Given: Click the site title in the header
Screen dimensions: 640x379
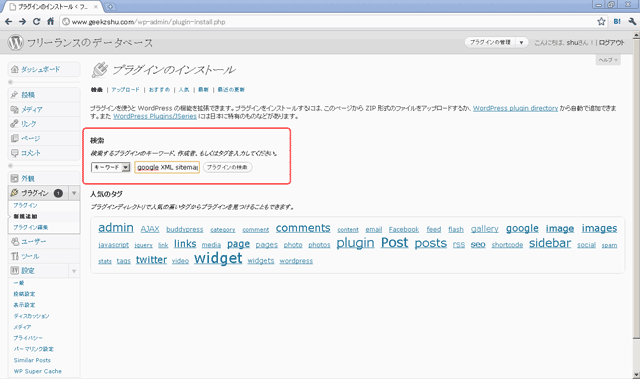Looking at the screenshot, I should [90, 42].
